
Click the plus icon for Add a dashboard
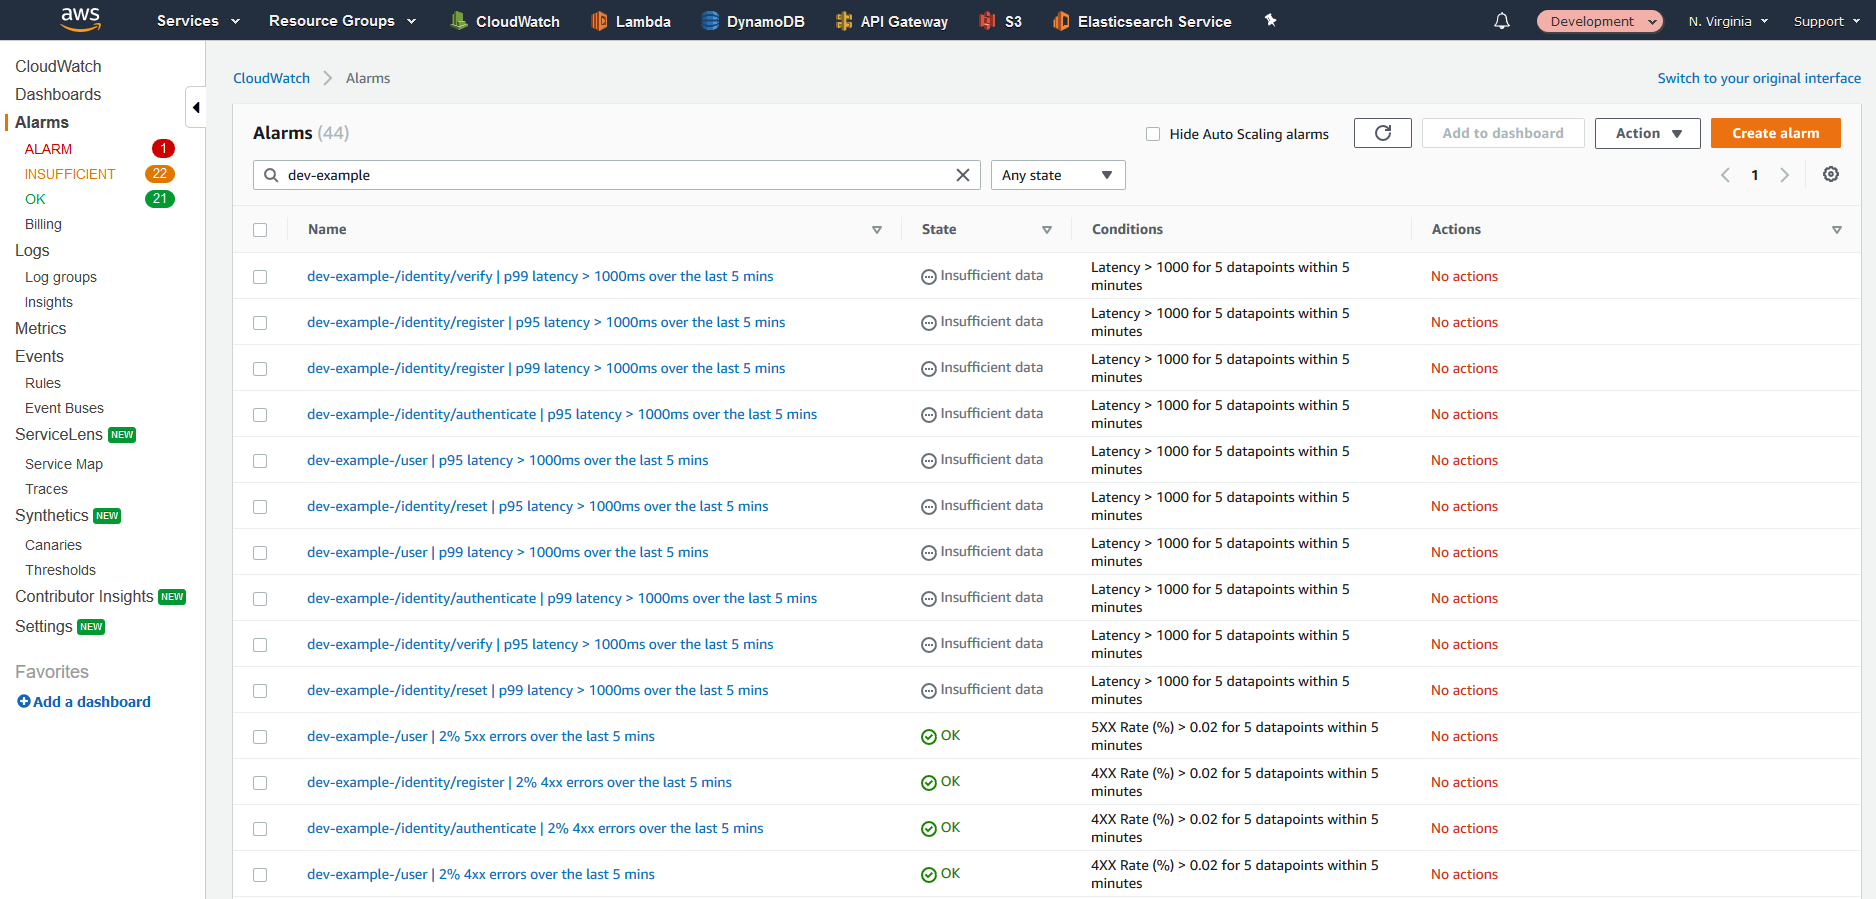24,702
